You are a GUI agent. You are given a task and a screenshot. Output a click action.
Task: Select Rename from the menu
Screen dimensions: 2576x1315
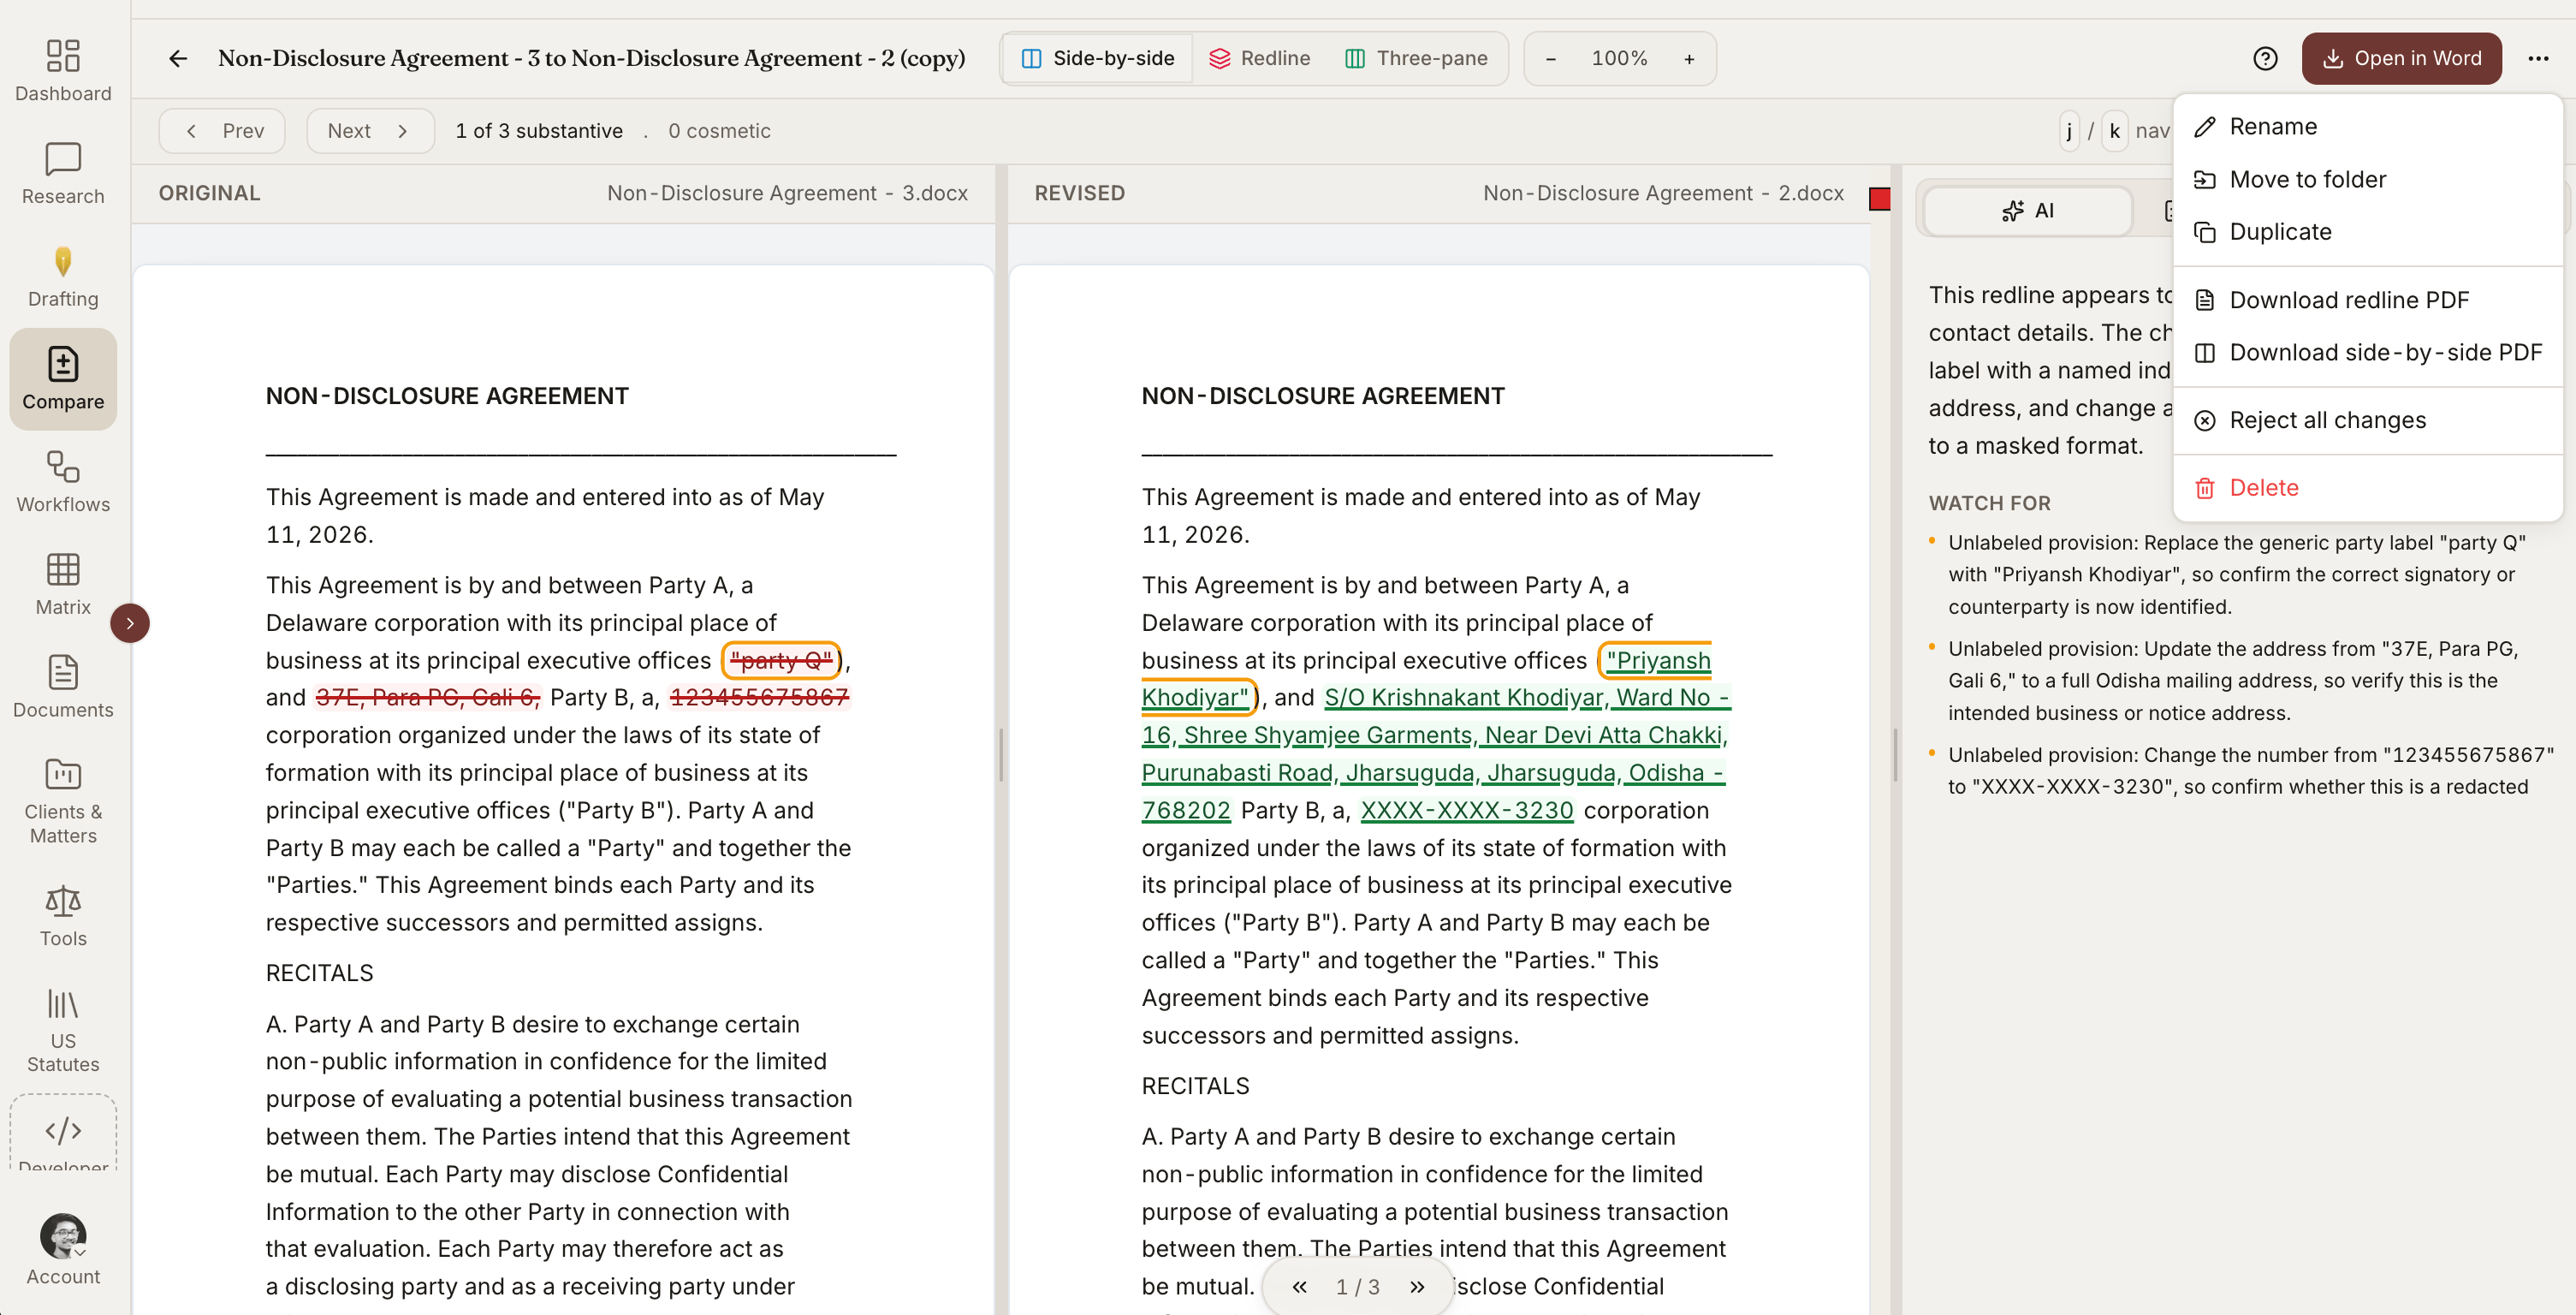[x=2368, y=126]
